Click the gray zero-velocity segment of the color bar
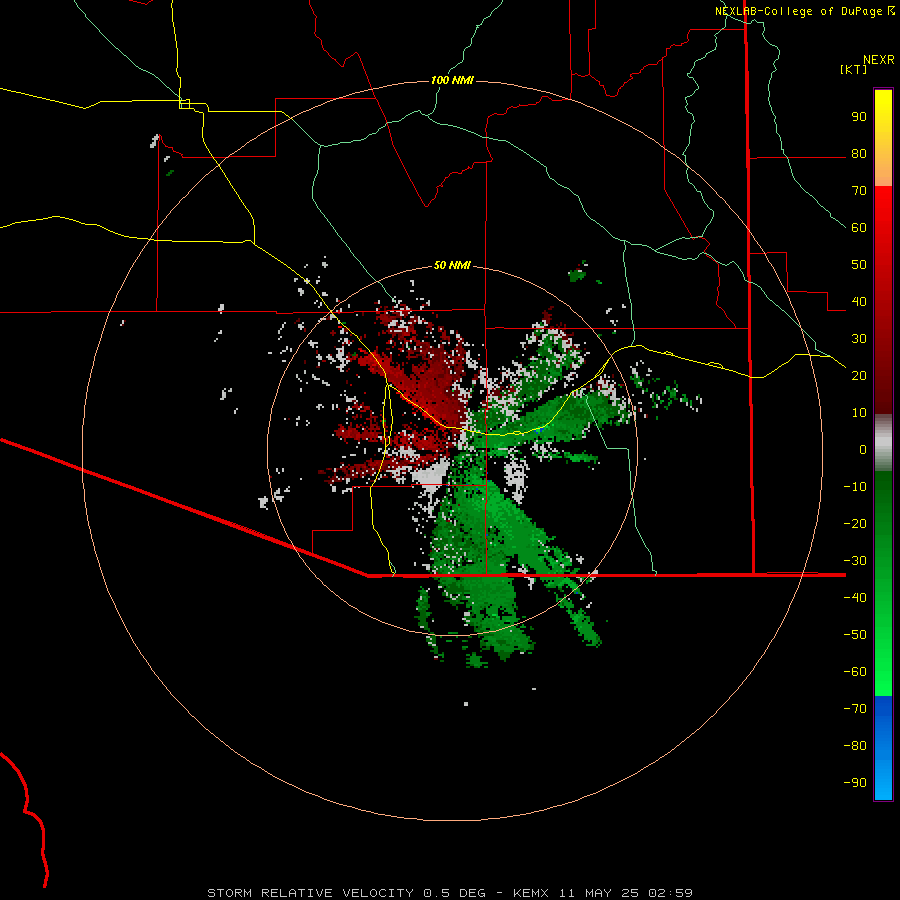 883,443
